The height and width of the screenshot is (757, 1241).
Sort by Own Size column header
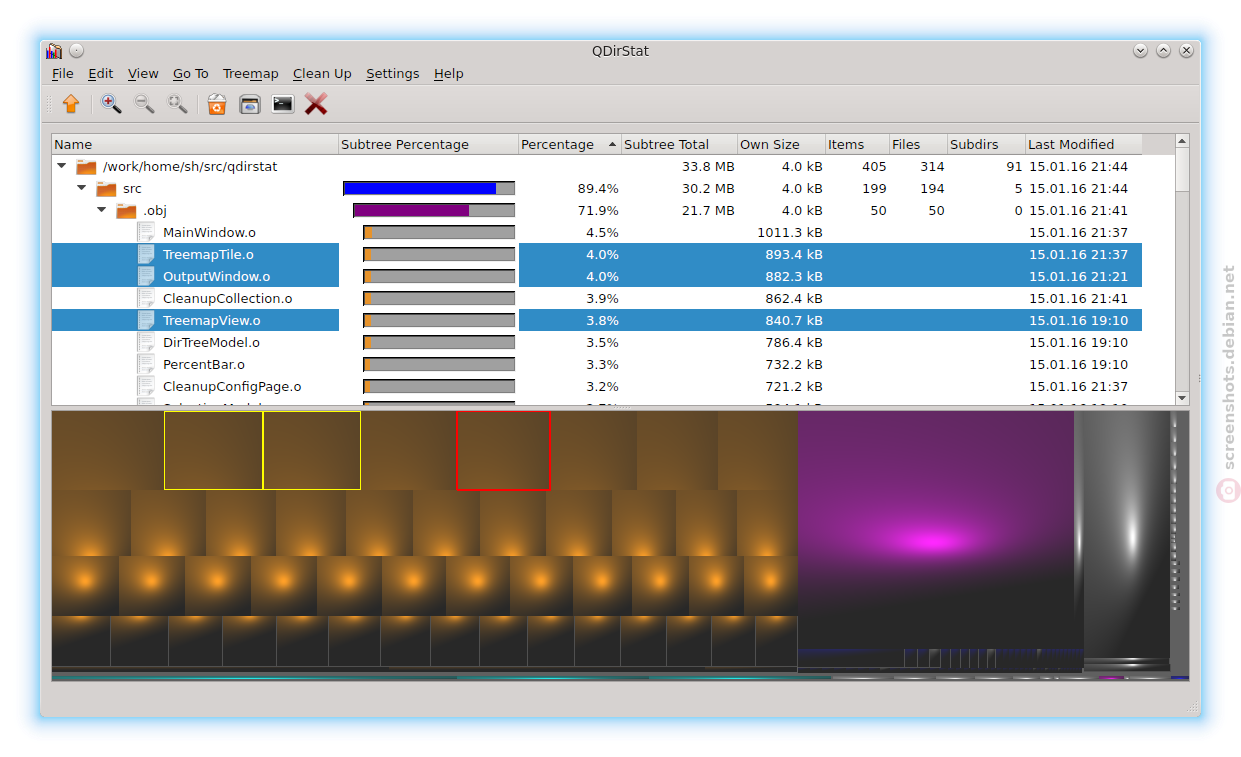point(781,145)
